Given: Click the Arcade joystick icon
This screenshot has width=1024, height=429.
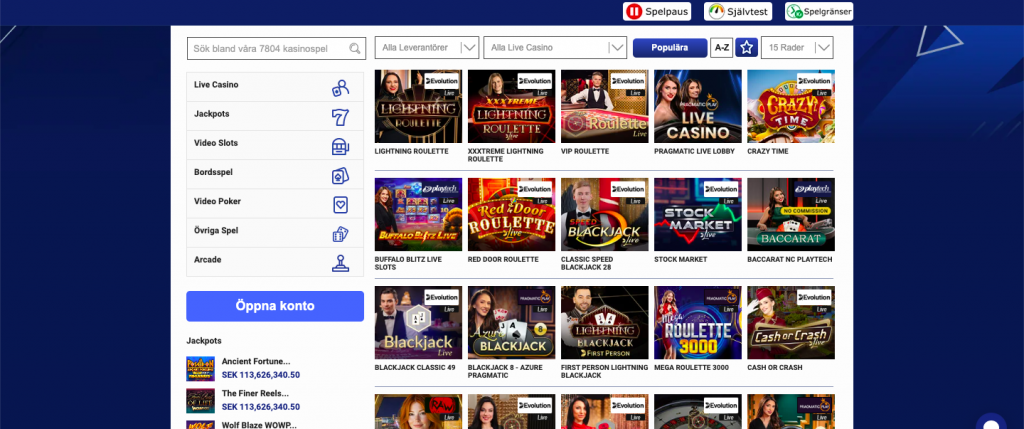Looking at the screenshot, I should pos(340,263).
